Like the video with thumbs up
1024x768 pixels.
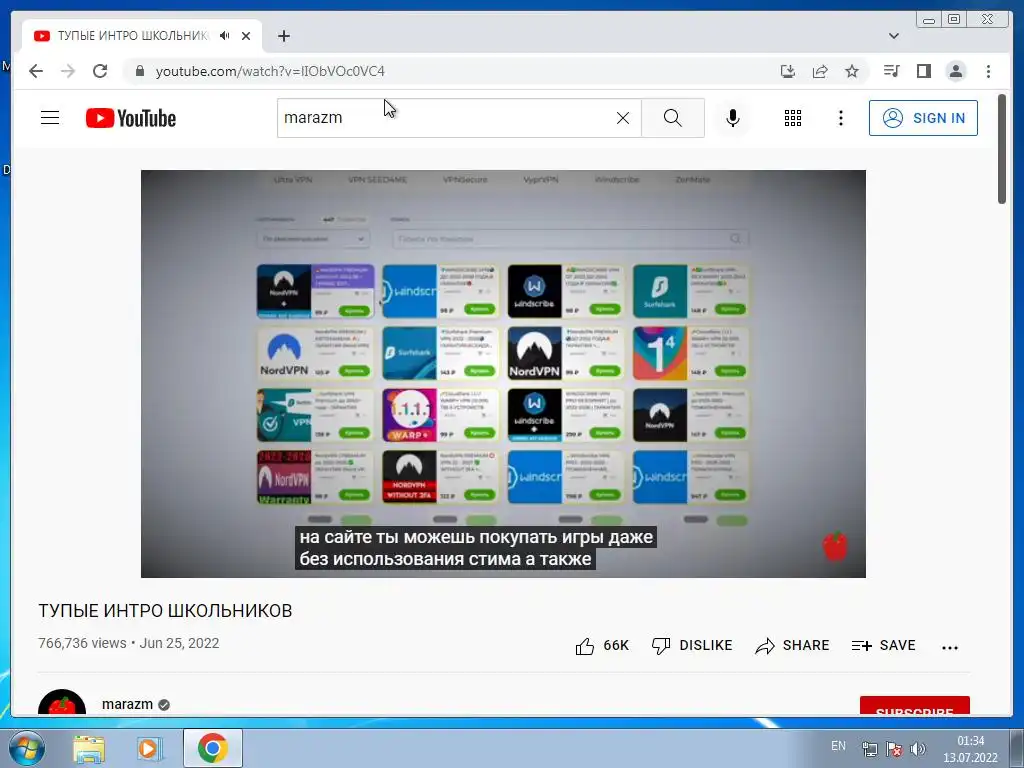click(601, 646)
